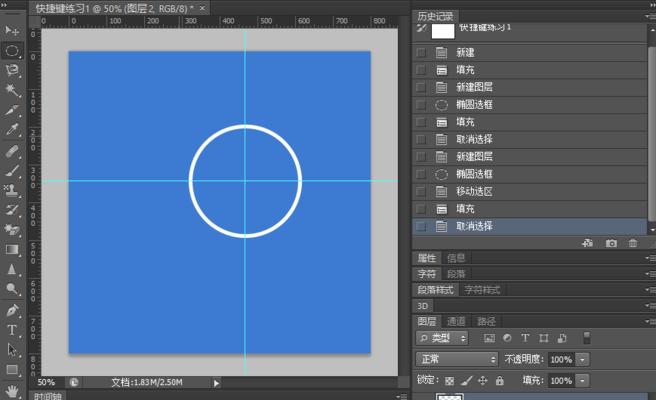The width and height of the screenshot is (656, 400).
Task: Click the layer filter for pixel layers icon
Action: point(489,338)
